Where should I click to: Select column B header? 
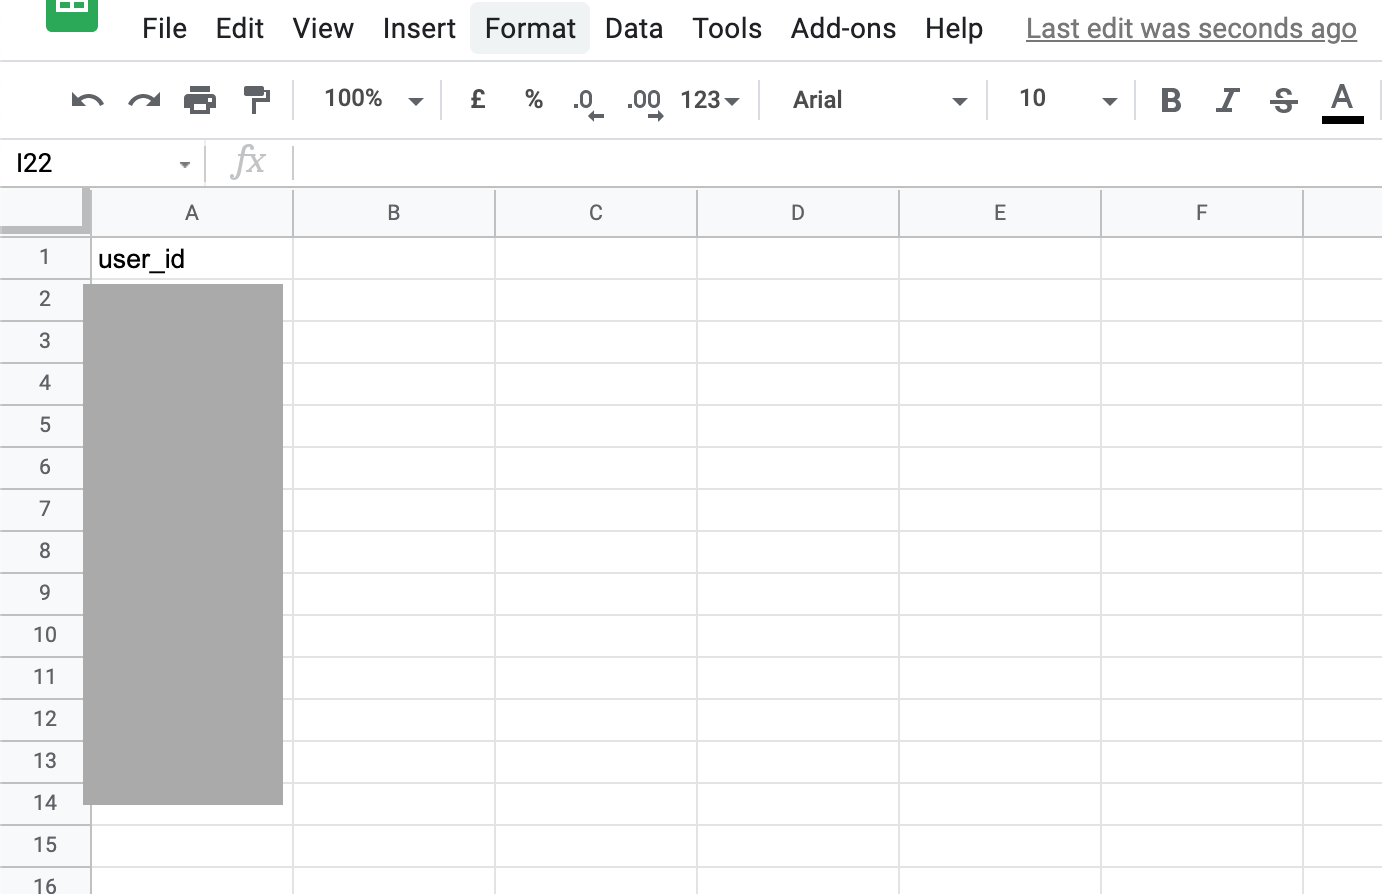[394, 212]
